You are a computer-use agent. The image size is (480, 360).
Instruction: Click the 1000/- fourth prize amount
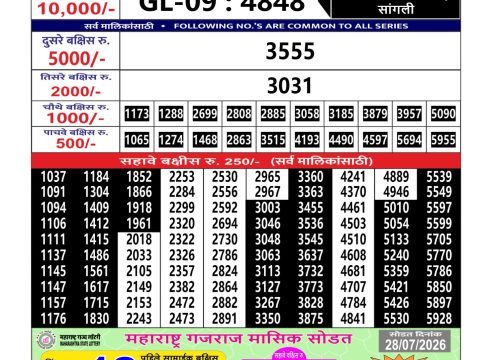pos(75,118)
